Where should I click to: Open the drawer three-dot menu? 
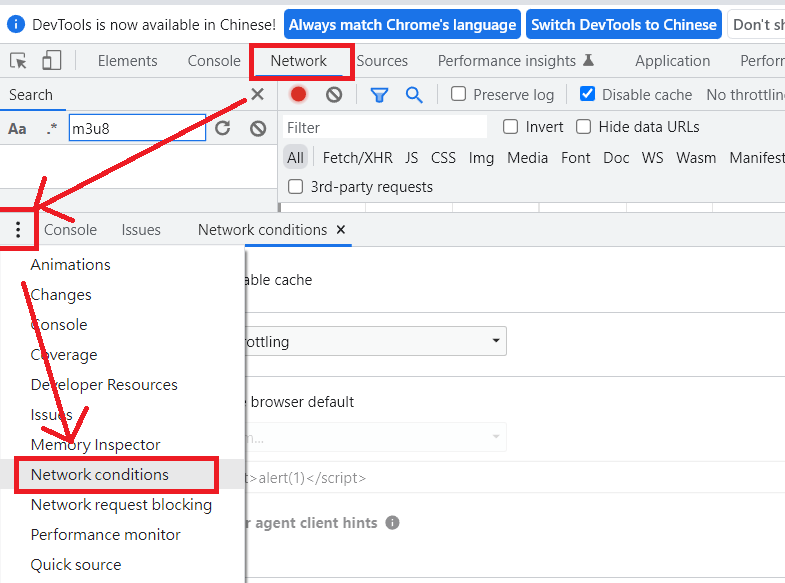18,230
